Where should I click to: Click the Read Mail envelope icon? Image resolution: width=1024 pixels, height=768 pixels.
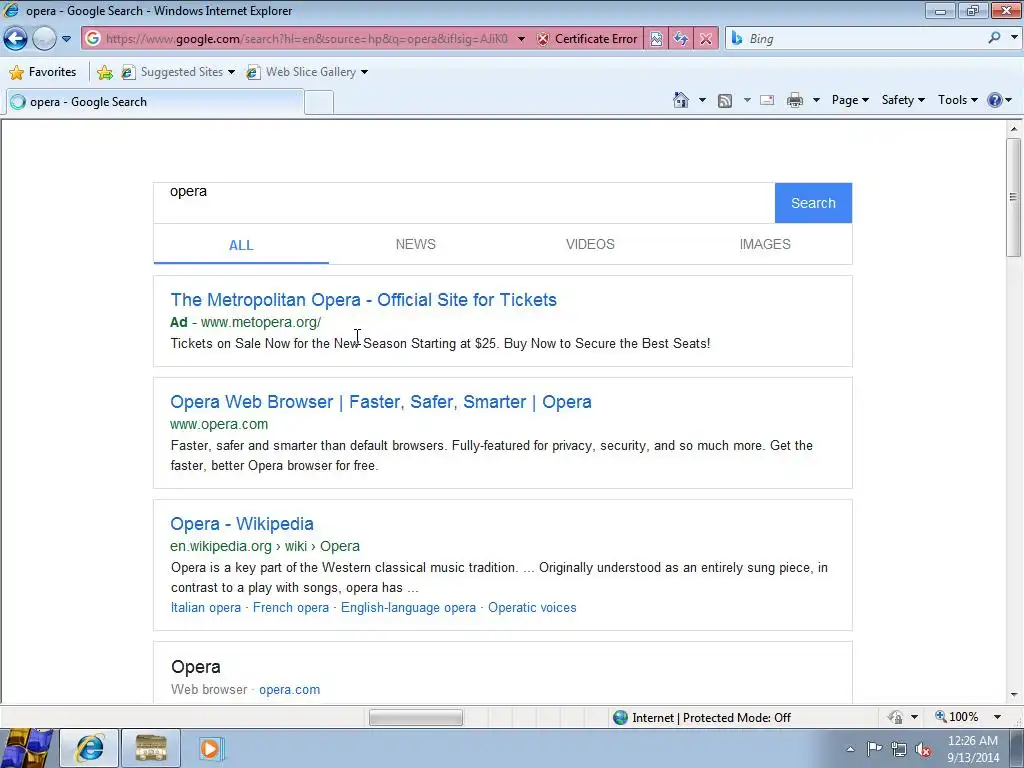[767, 100]
